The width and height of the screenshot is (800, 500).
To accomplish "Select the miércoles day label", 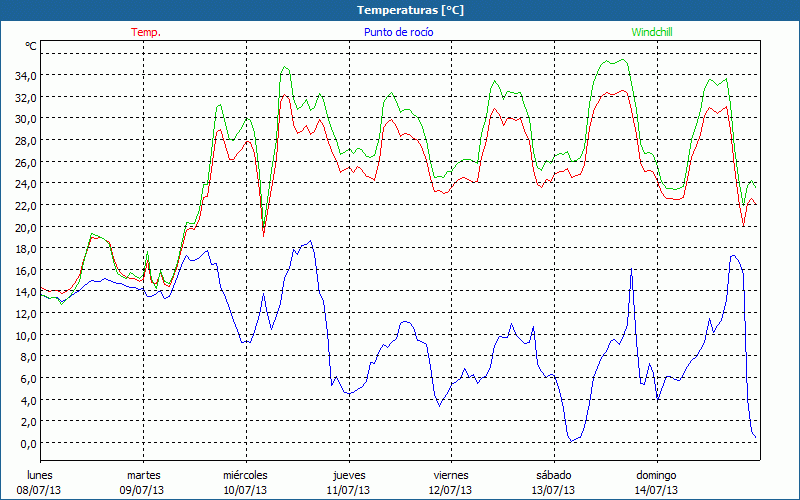I will point(245,475).
